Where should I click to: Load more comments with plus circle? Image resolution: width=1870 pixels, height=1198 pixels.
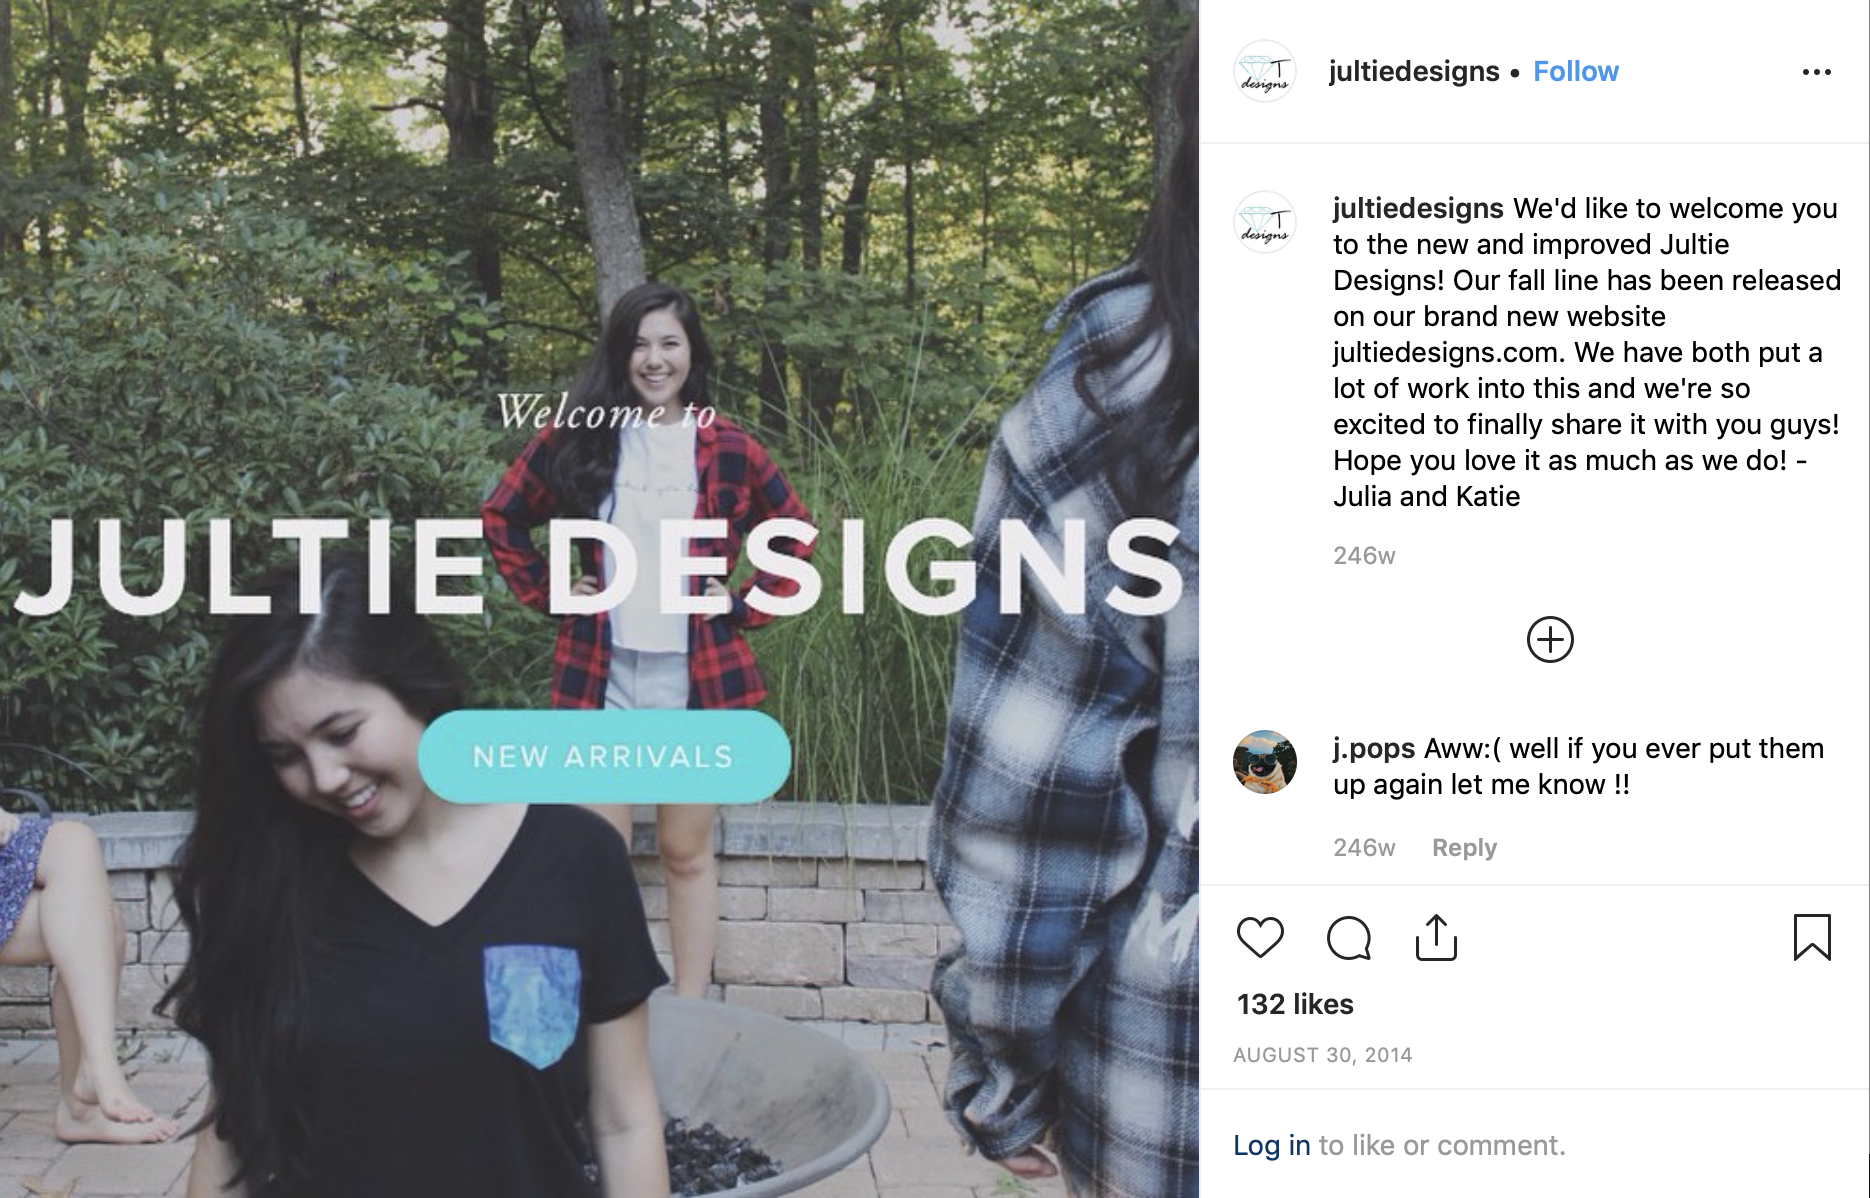pyautogui.click(x=1550, y=640)
